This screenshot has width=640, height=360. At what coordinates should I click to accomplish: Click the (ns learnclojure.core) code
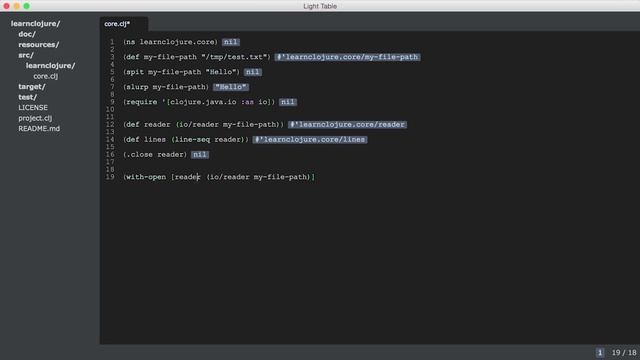click(x=171, y=42)
